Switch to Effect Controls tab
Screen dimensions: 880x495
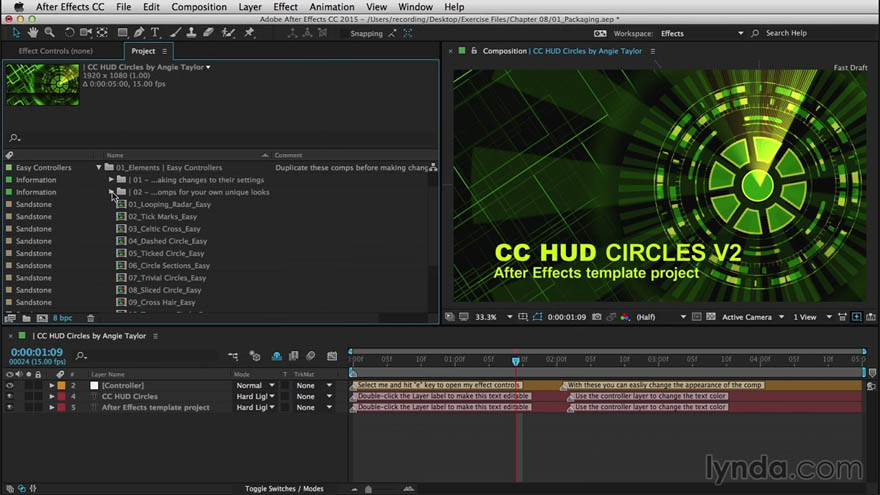tap(56, 51)
